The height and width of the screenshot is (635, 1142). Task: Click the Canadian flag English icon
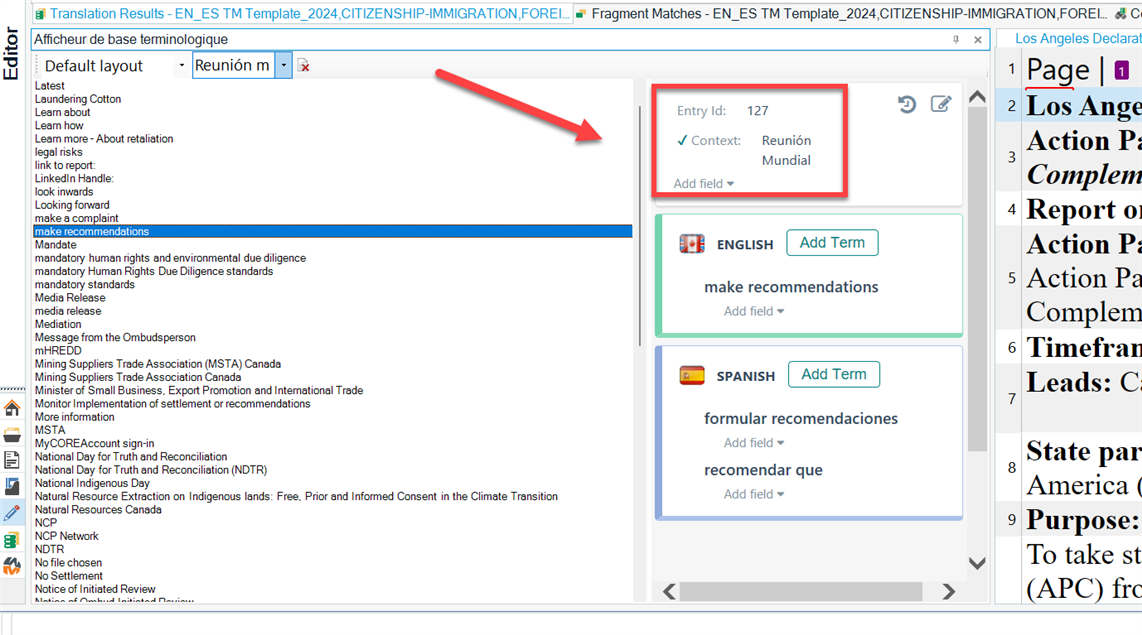tap(692, 244)
